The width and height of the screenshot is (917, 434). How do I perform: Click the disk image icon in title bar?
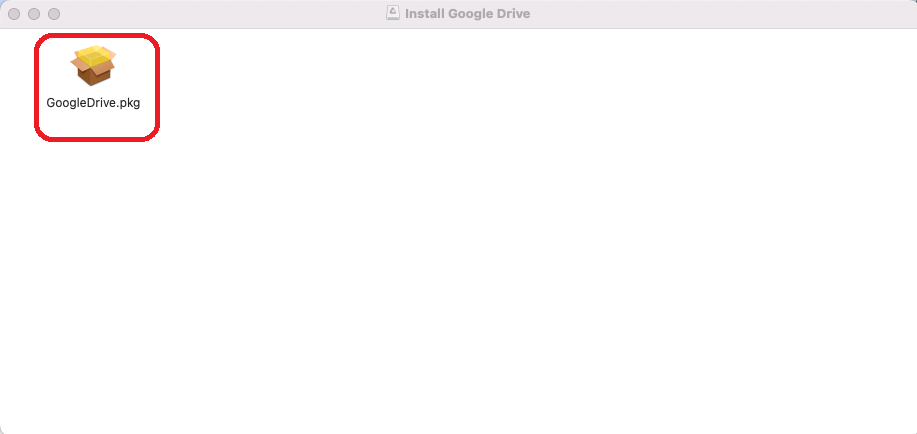pyautogui.click(x=393, y=13)
